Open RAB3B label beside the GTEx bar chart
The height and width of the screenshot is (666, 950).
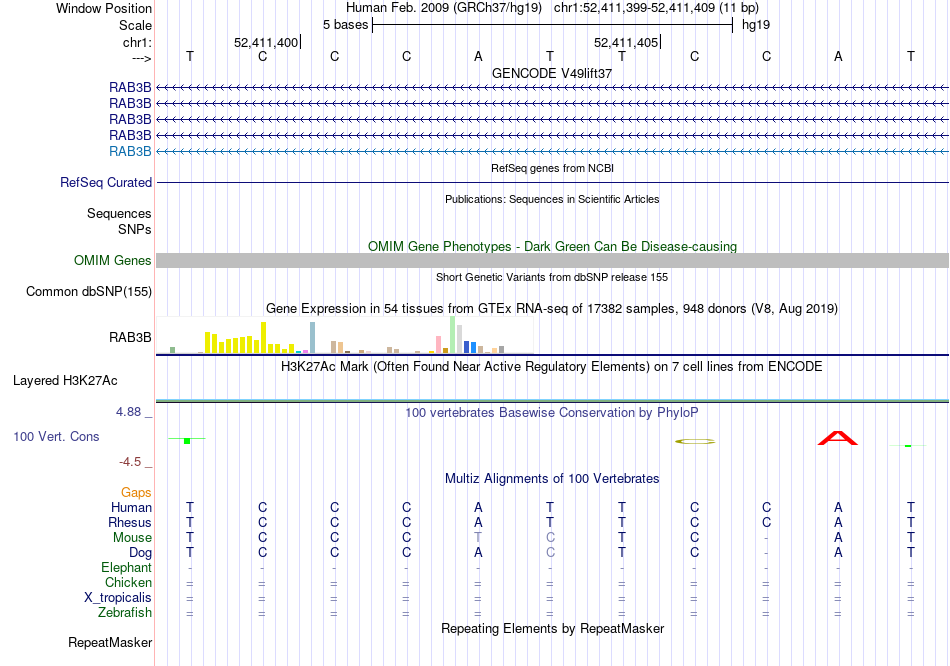tap(130, 338)
